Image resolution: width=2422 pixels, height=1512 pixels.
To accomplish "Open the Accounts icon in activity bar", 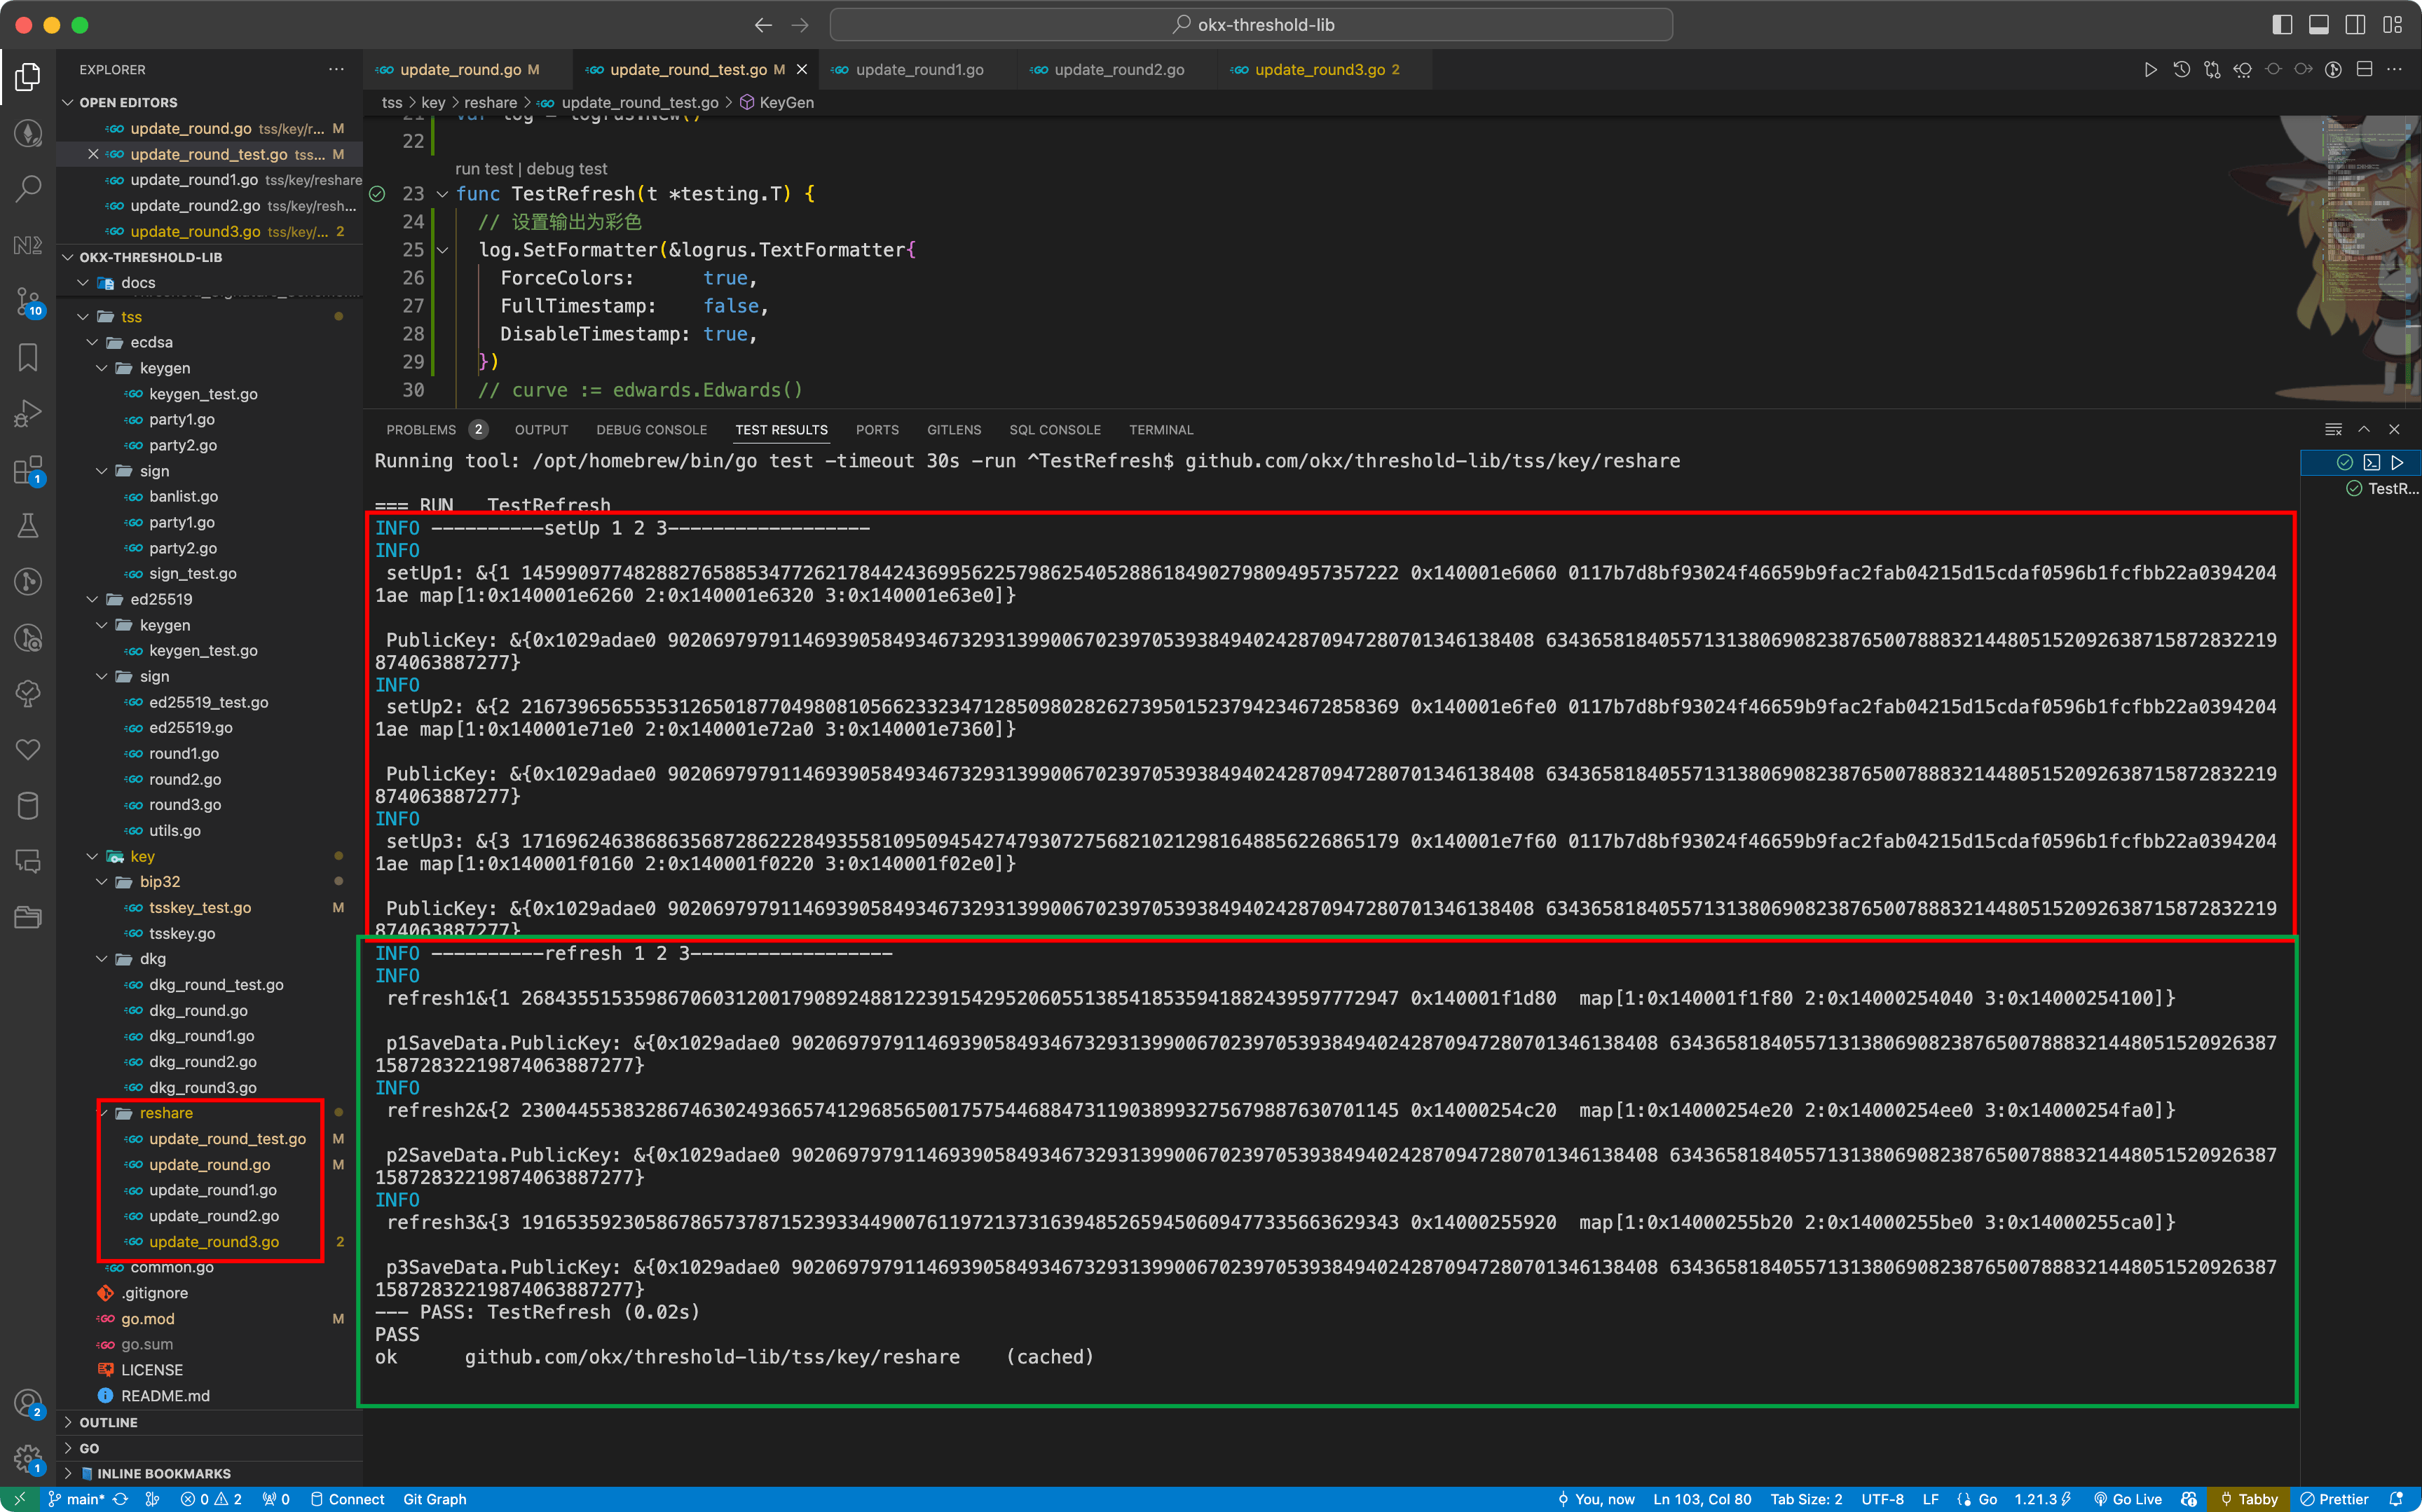I will tap(28, 1403).
